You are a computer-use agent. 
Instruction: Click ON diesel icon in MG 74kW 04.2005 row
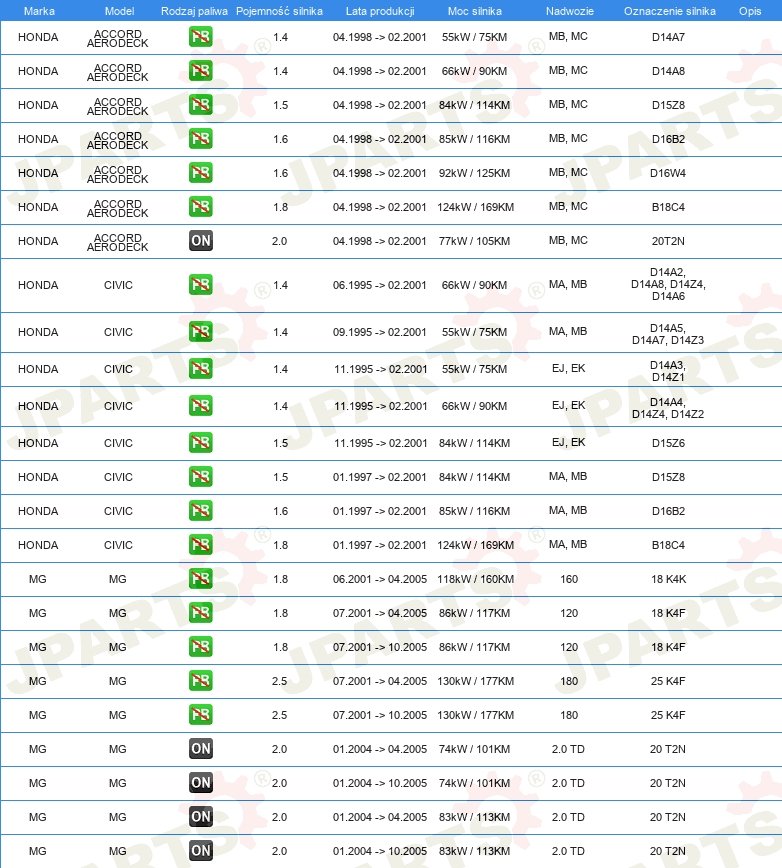click(200, 749)
